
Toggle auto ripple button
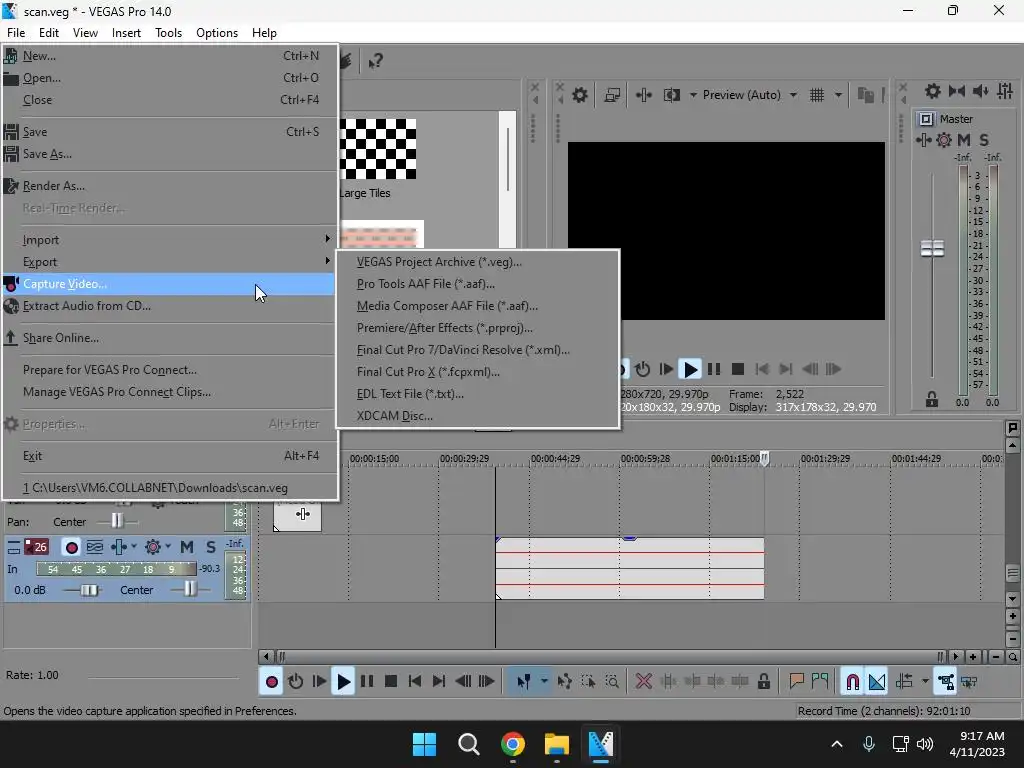pyautogui.click(x=904, y=682)
